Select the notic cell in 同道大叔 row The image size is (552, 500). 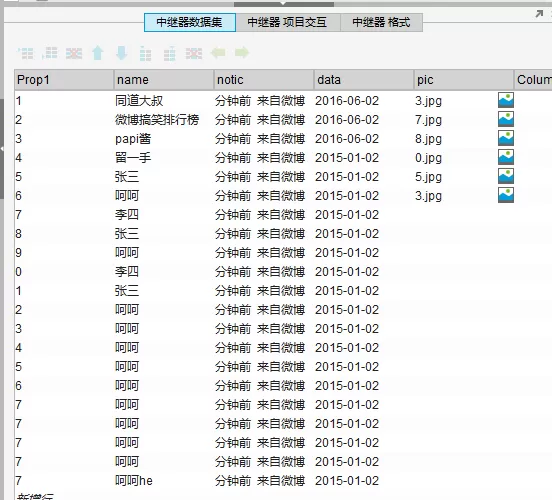(264, 101)
